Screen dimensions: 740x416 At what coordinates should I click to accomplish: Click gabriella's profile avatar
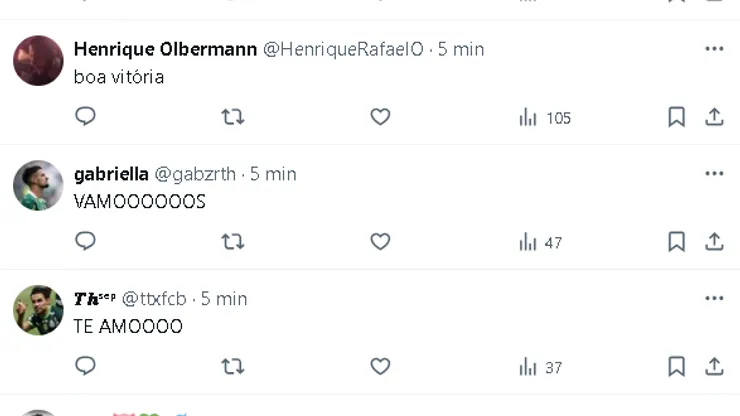38,185
